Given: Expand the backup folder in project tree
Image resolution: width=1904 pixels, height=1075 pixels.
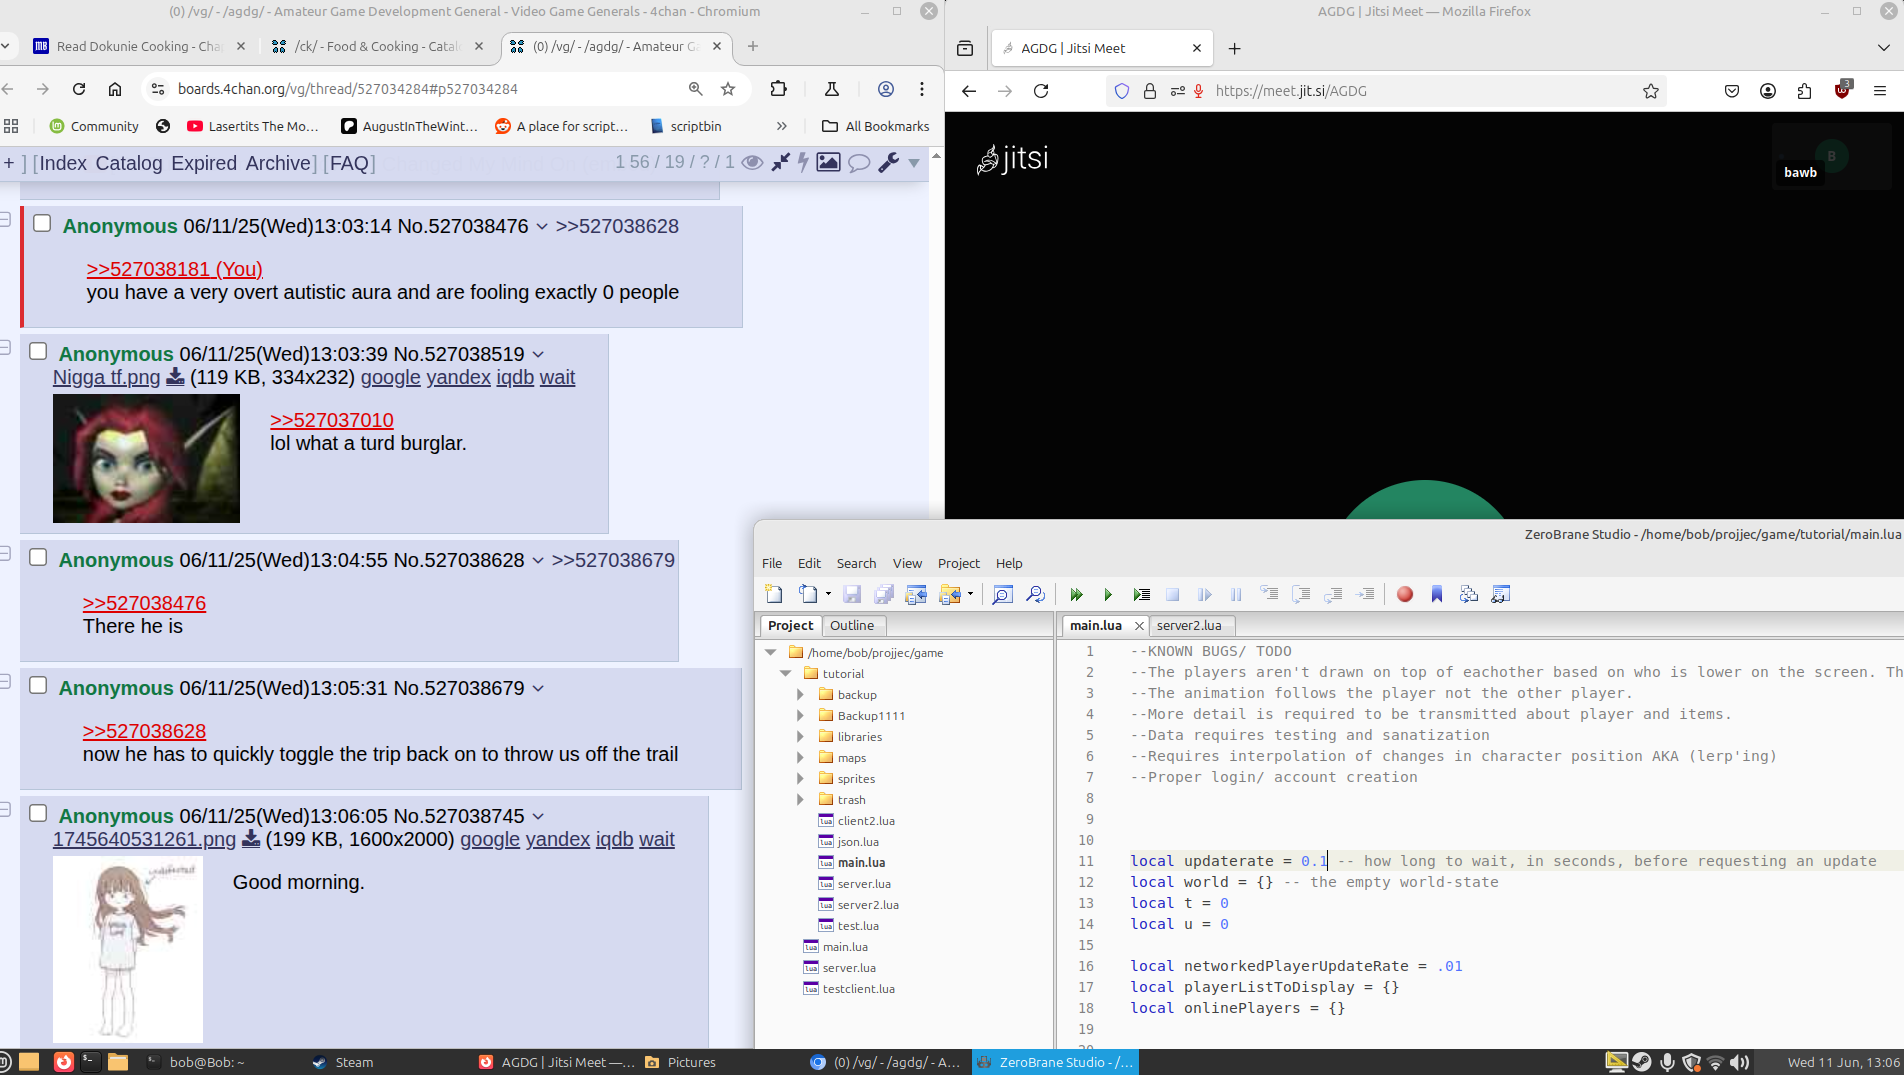Looking at the screenshot, I should (x=800, y=694).
